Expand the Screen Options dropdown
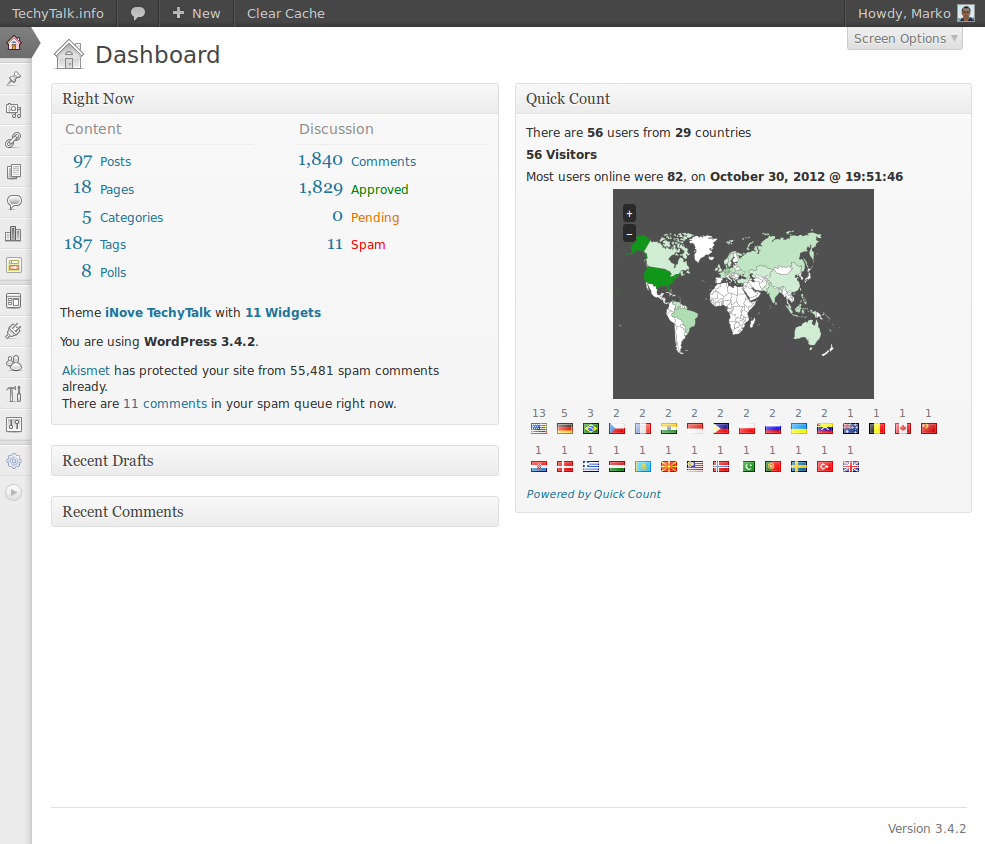The image size is (985, 844). pyautogui.click(x=905, y=39)
